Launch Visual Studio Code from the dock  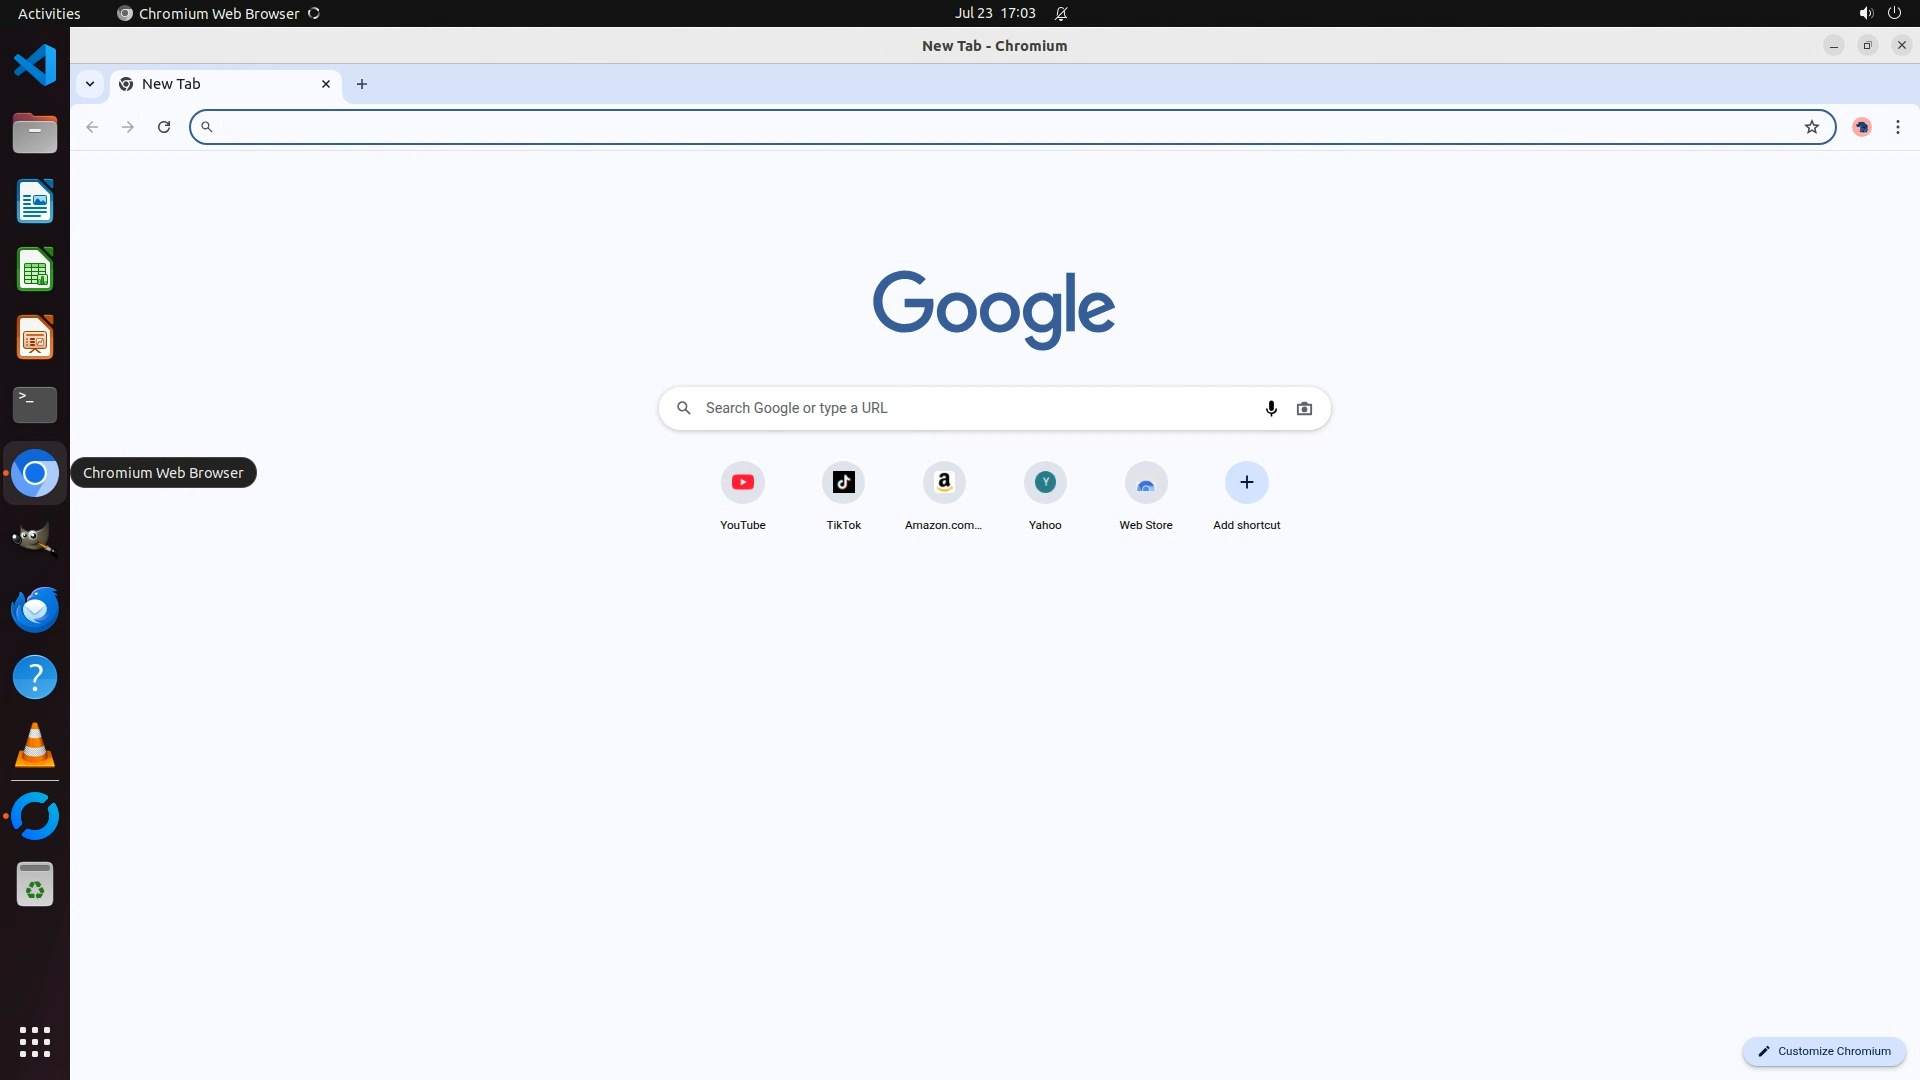point(35,65)
